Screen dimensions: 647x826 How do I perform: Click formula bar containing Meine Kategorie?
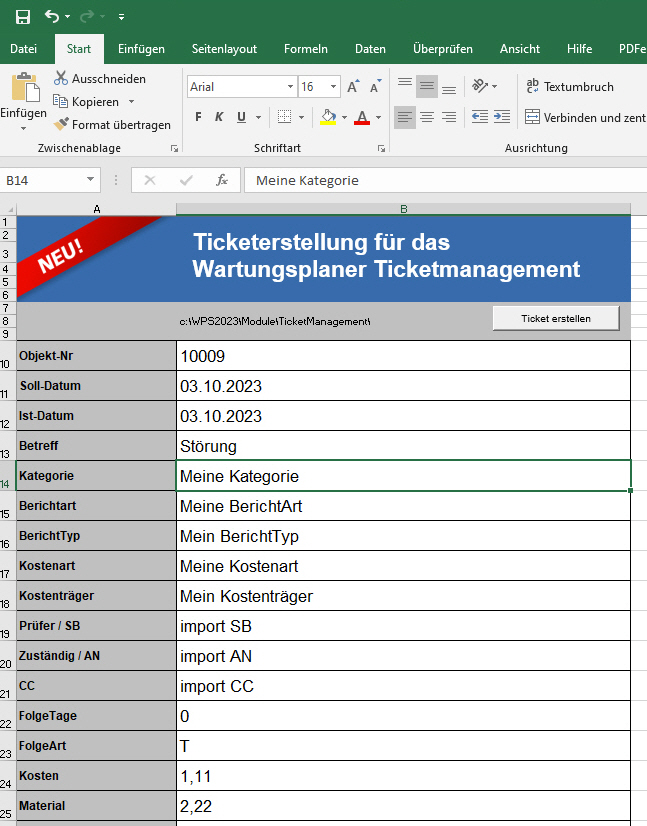[446, 181]
